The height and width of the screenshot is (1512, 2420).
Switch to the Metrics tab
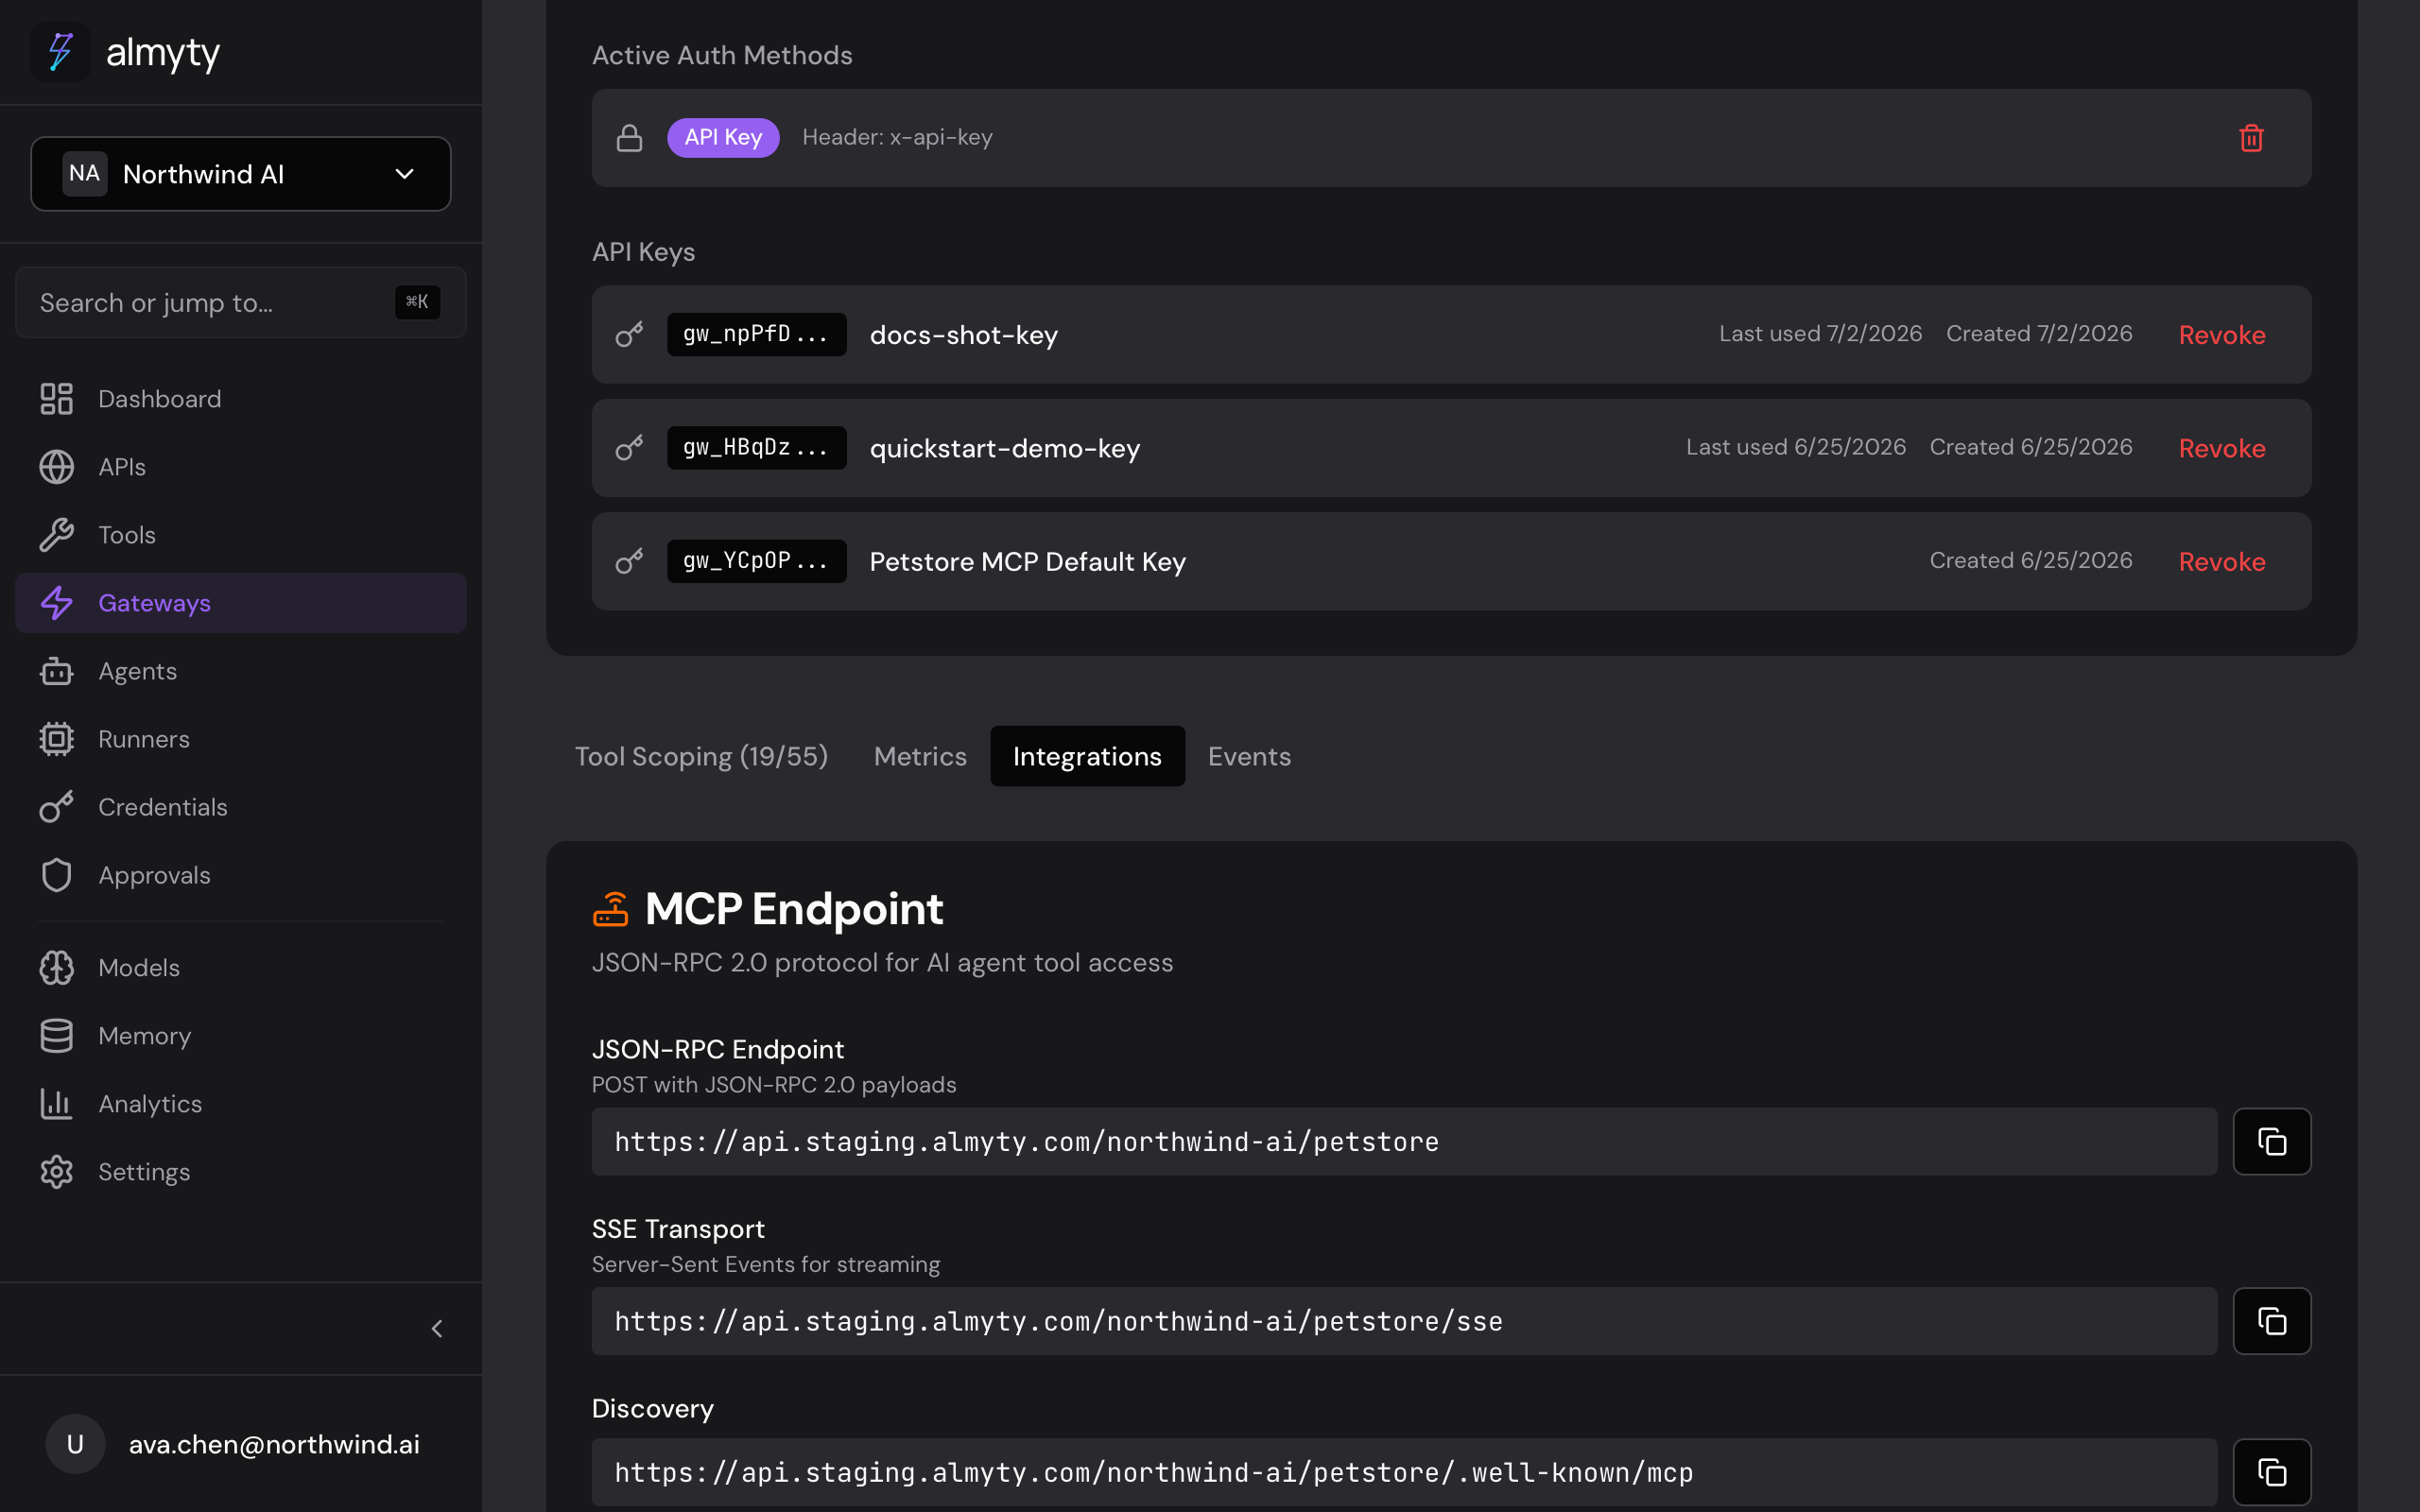[920, 756]
